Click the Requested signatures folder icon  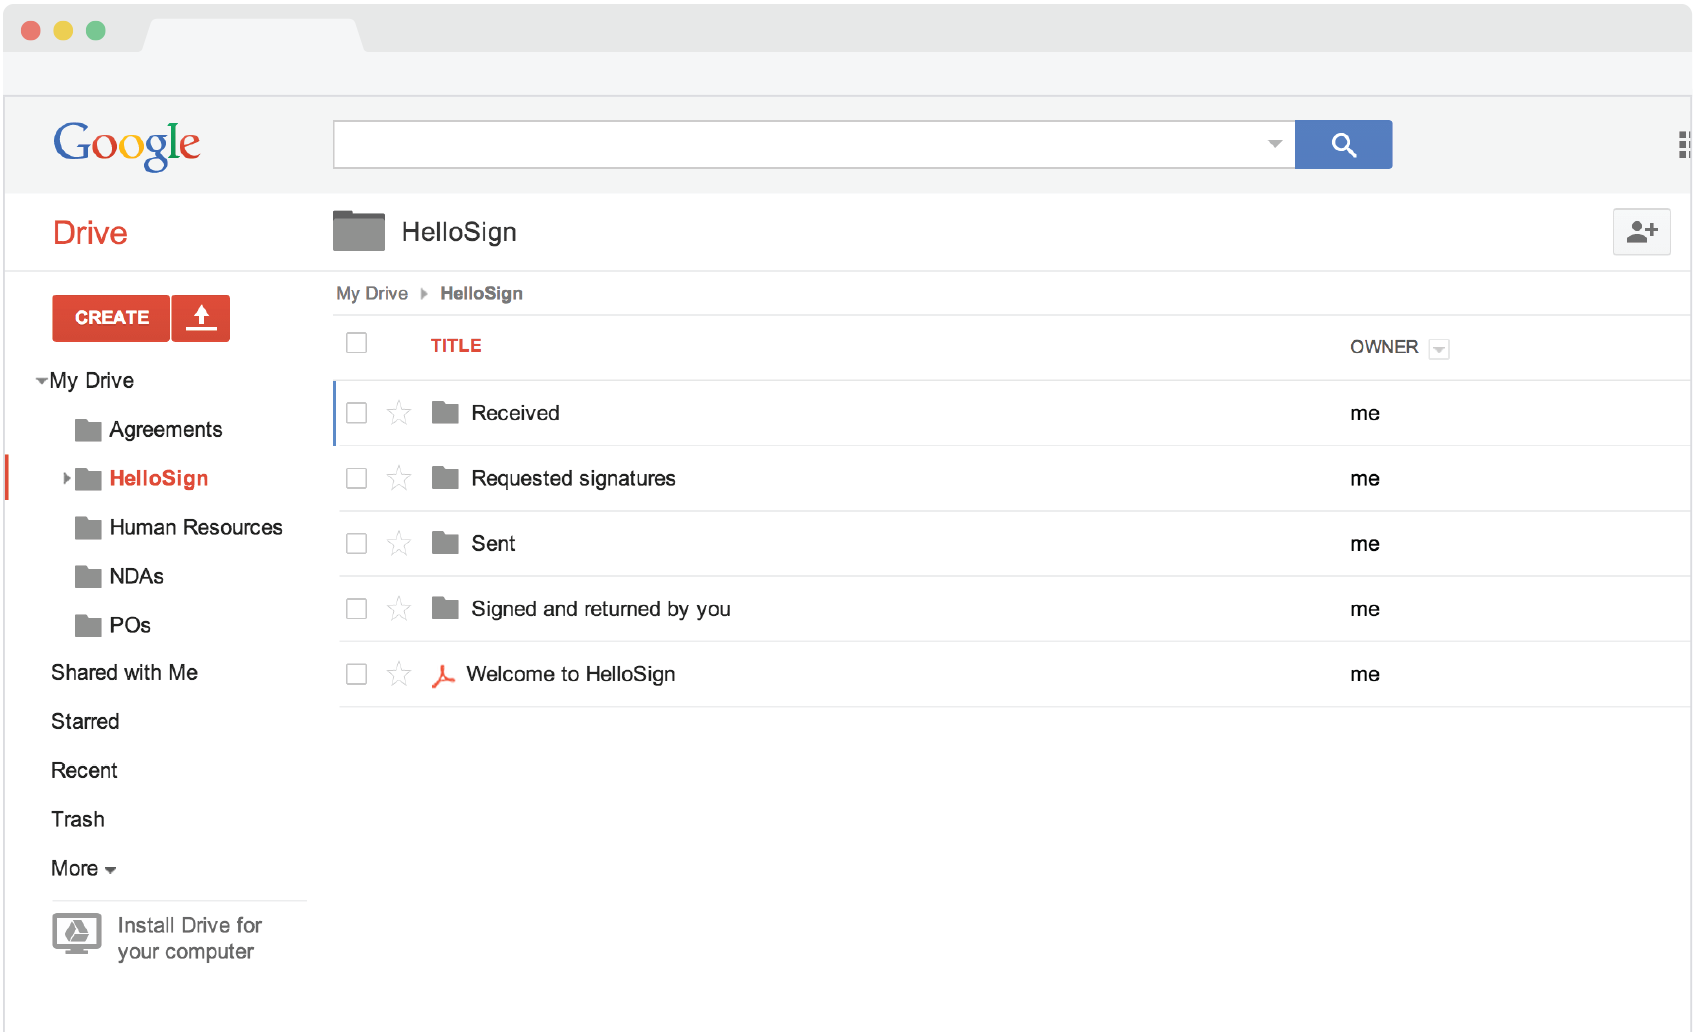point(445,477)
